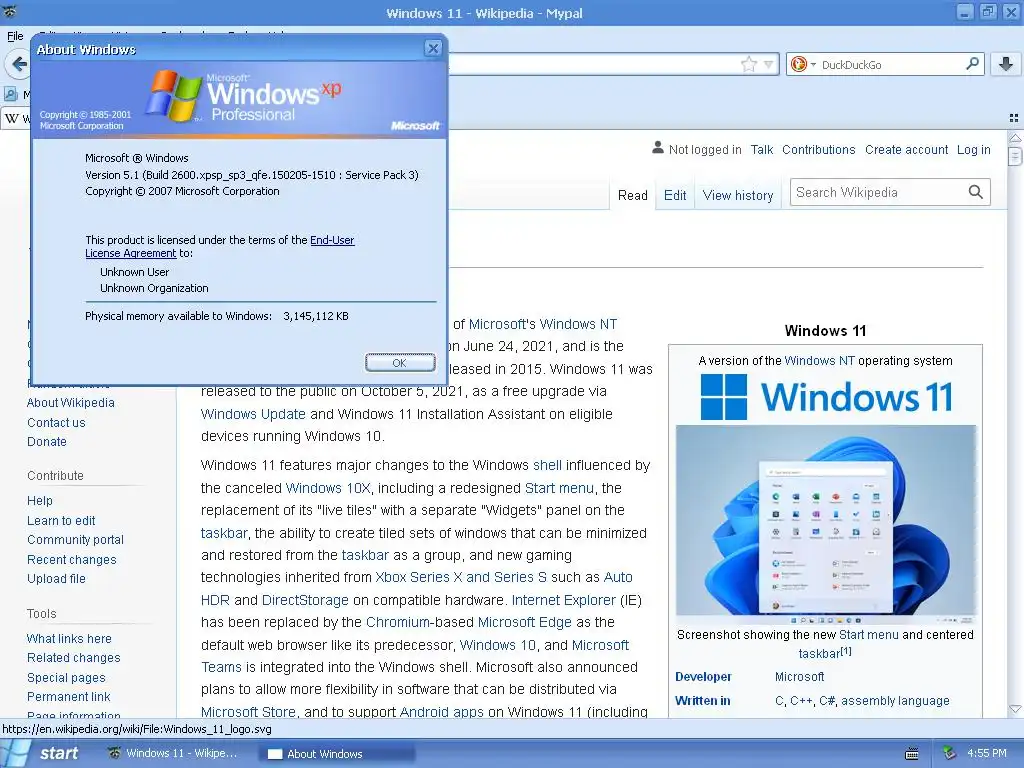Click the Windows NT link in infobox
This screenshot has height=768, width=1024.
(819, 360)
